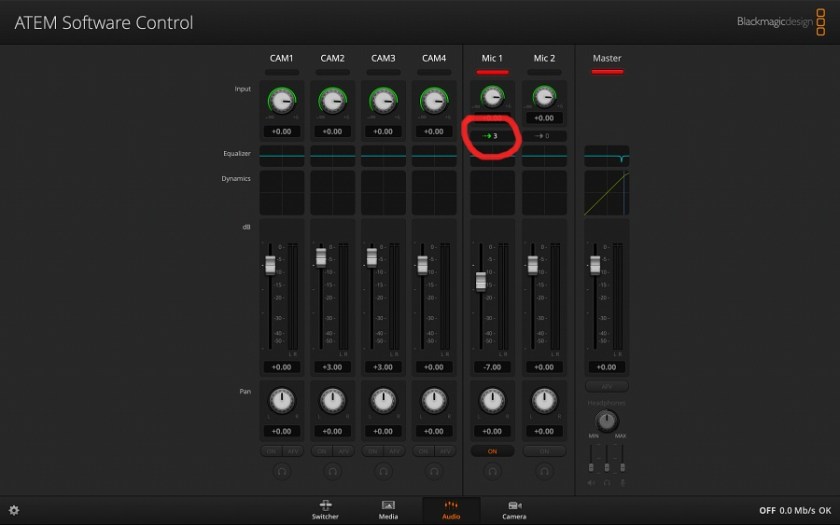Click the Mic 1 input gain knob
Viewport: 840px width, 525px height.
click(x=492, y=97)
